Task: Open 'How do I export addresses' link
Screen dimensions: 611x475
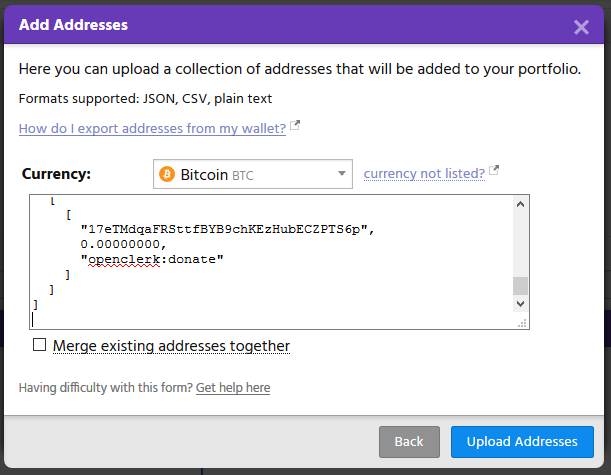Action: (152, 128)
